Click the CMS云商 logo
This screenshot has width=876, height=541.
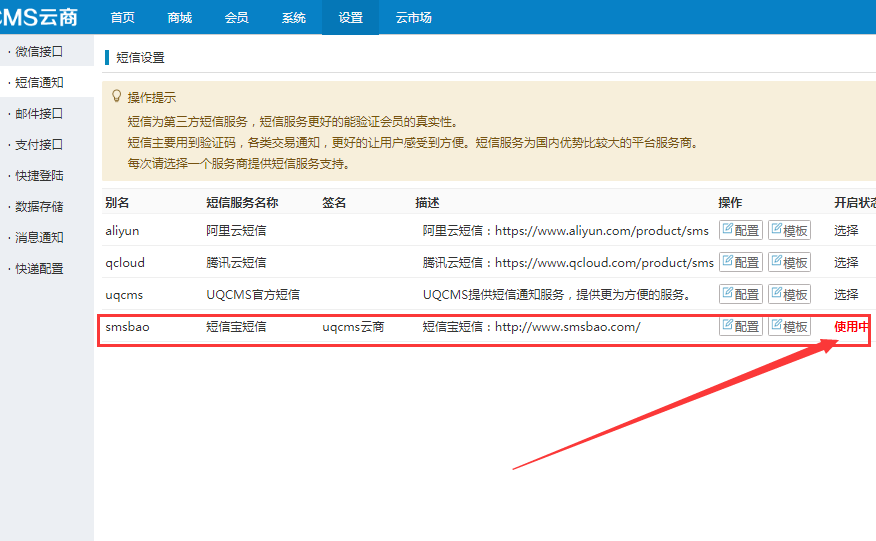point(38,17)
